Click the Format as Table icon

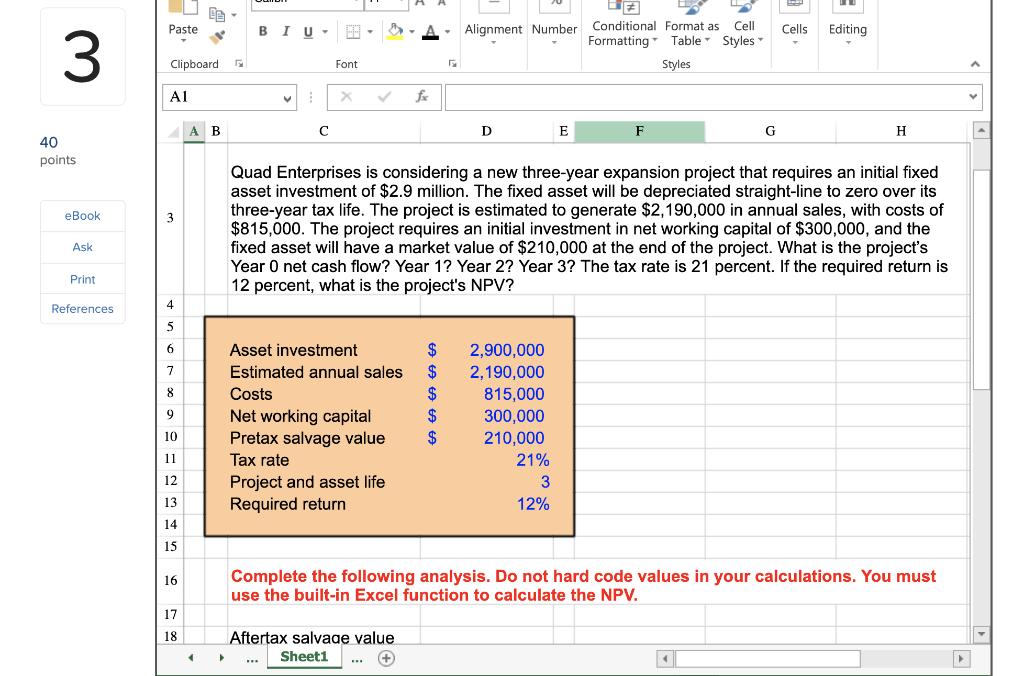[690, 25]
